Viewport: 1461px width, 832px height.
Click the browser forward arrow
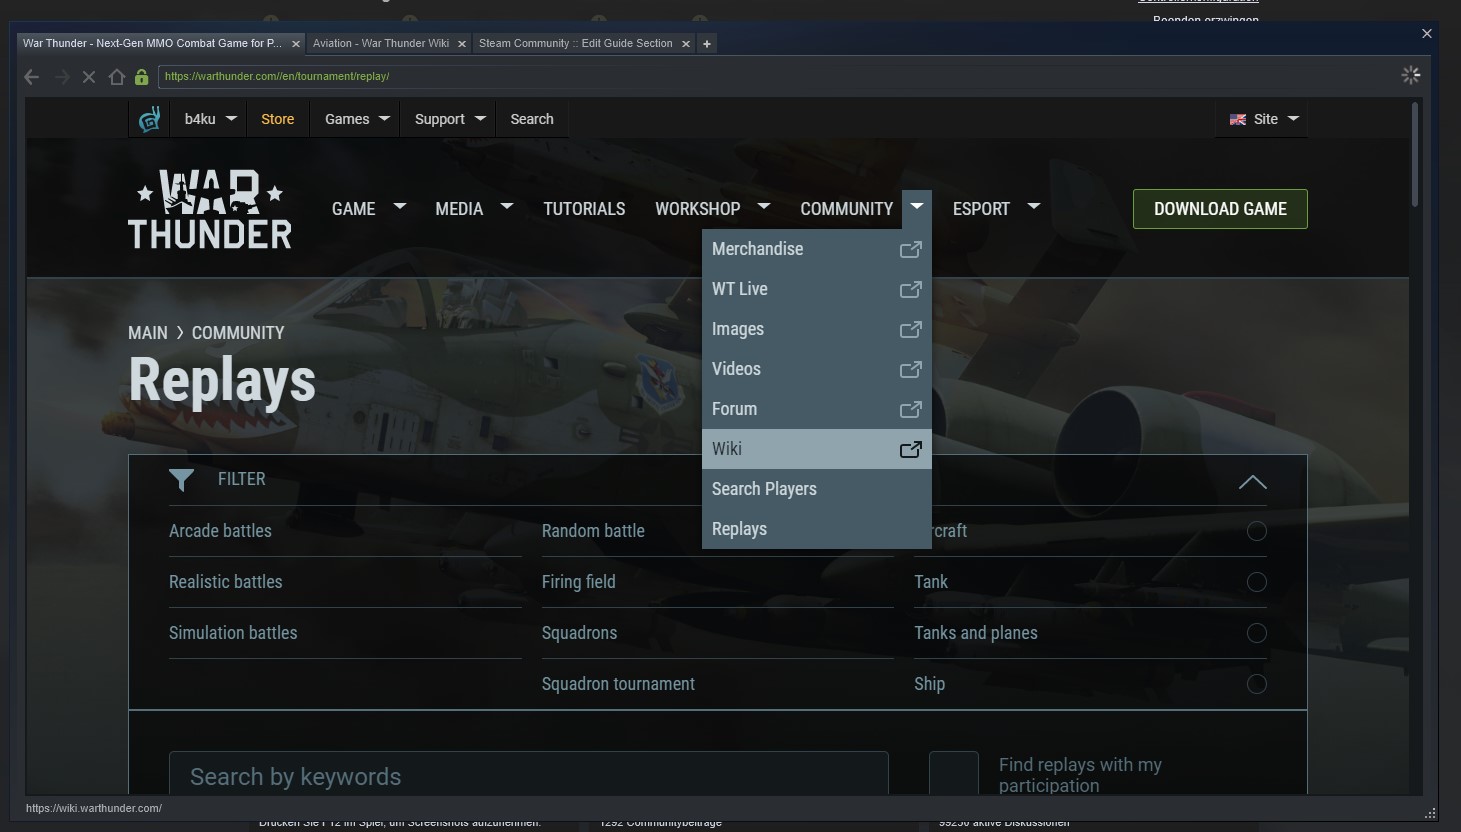(62, 77)
